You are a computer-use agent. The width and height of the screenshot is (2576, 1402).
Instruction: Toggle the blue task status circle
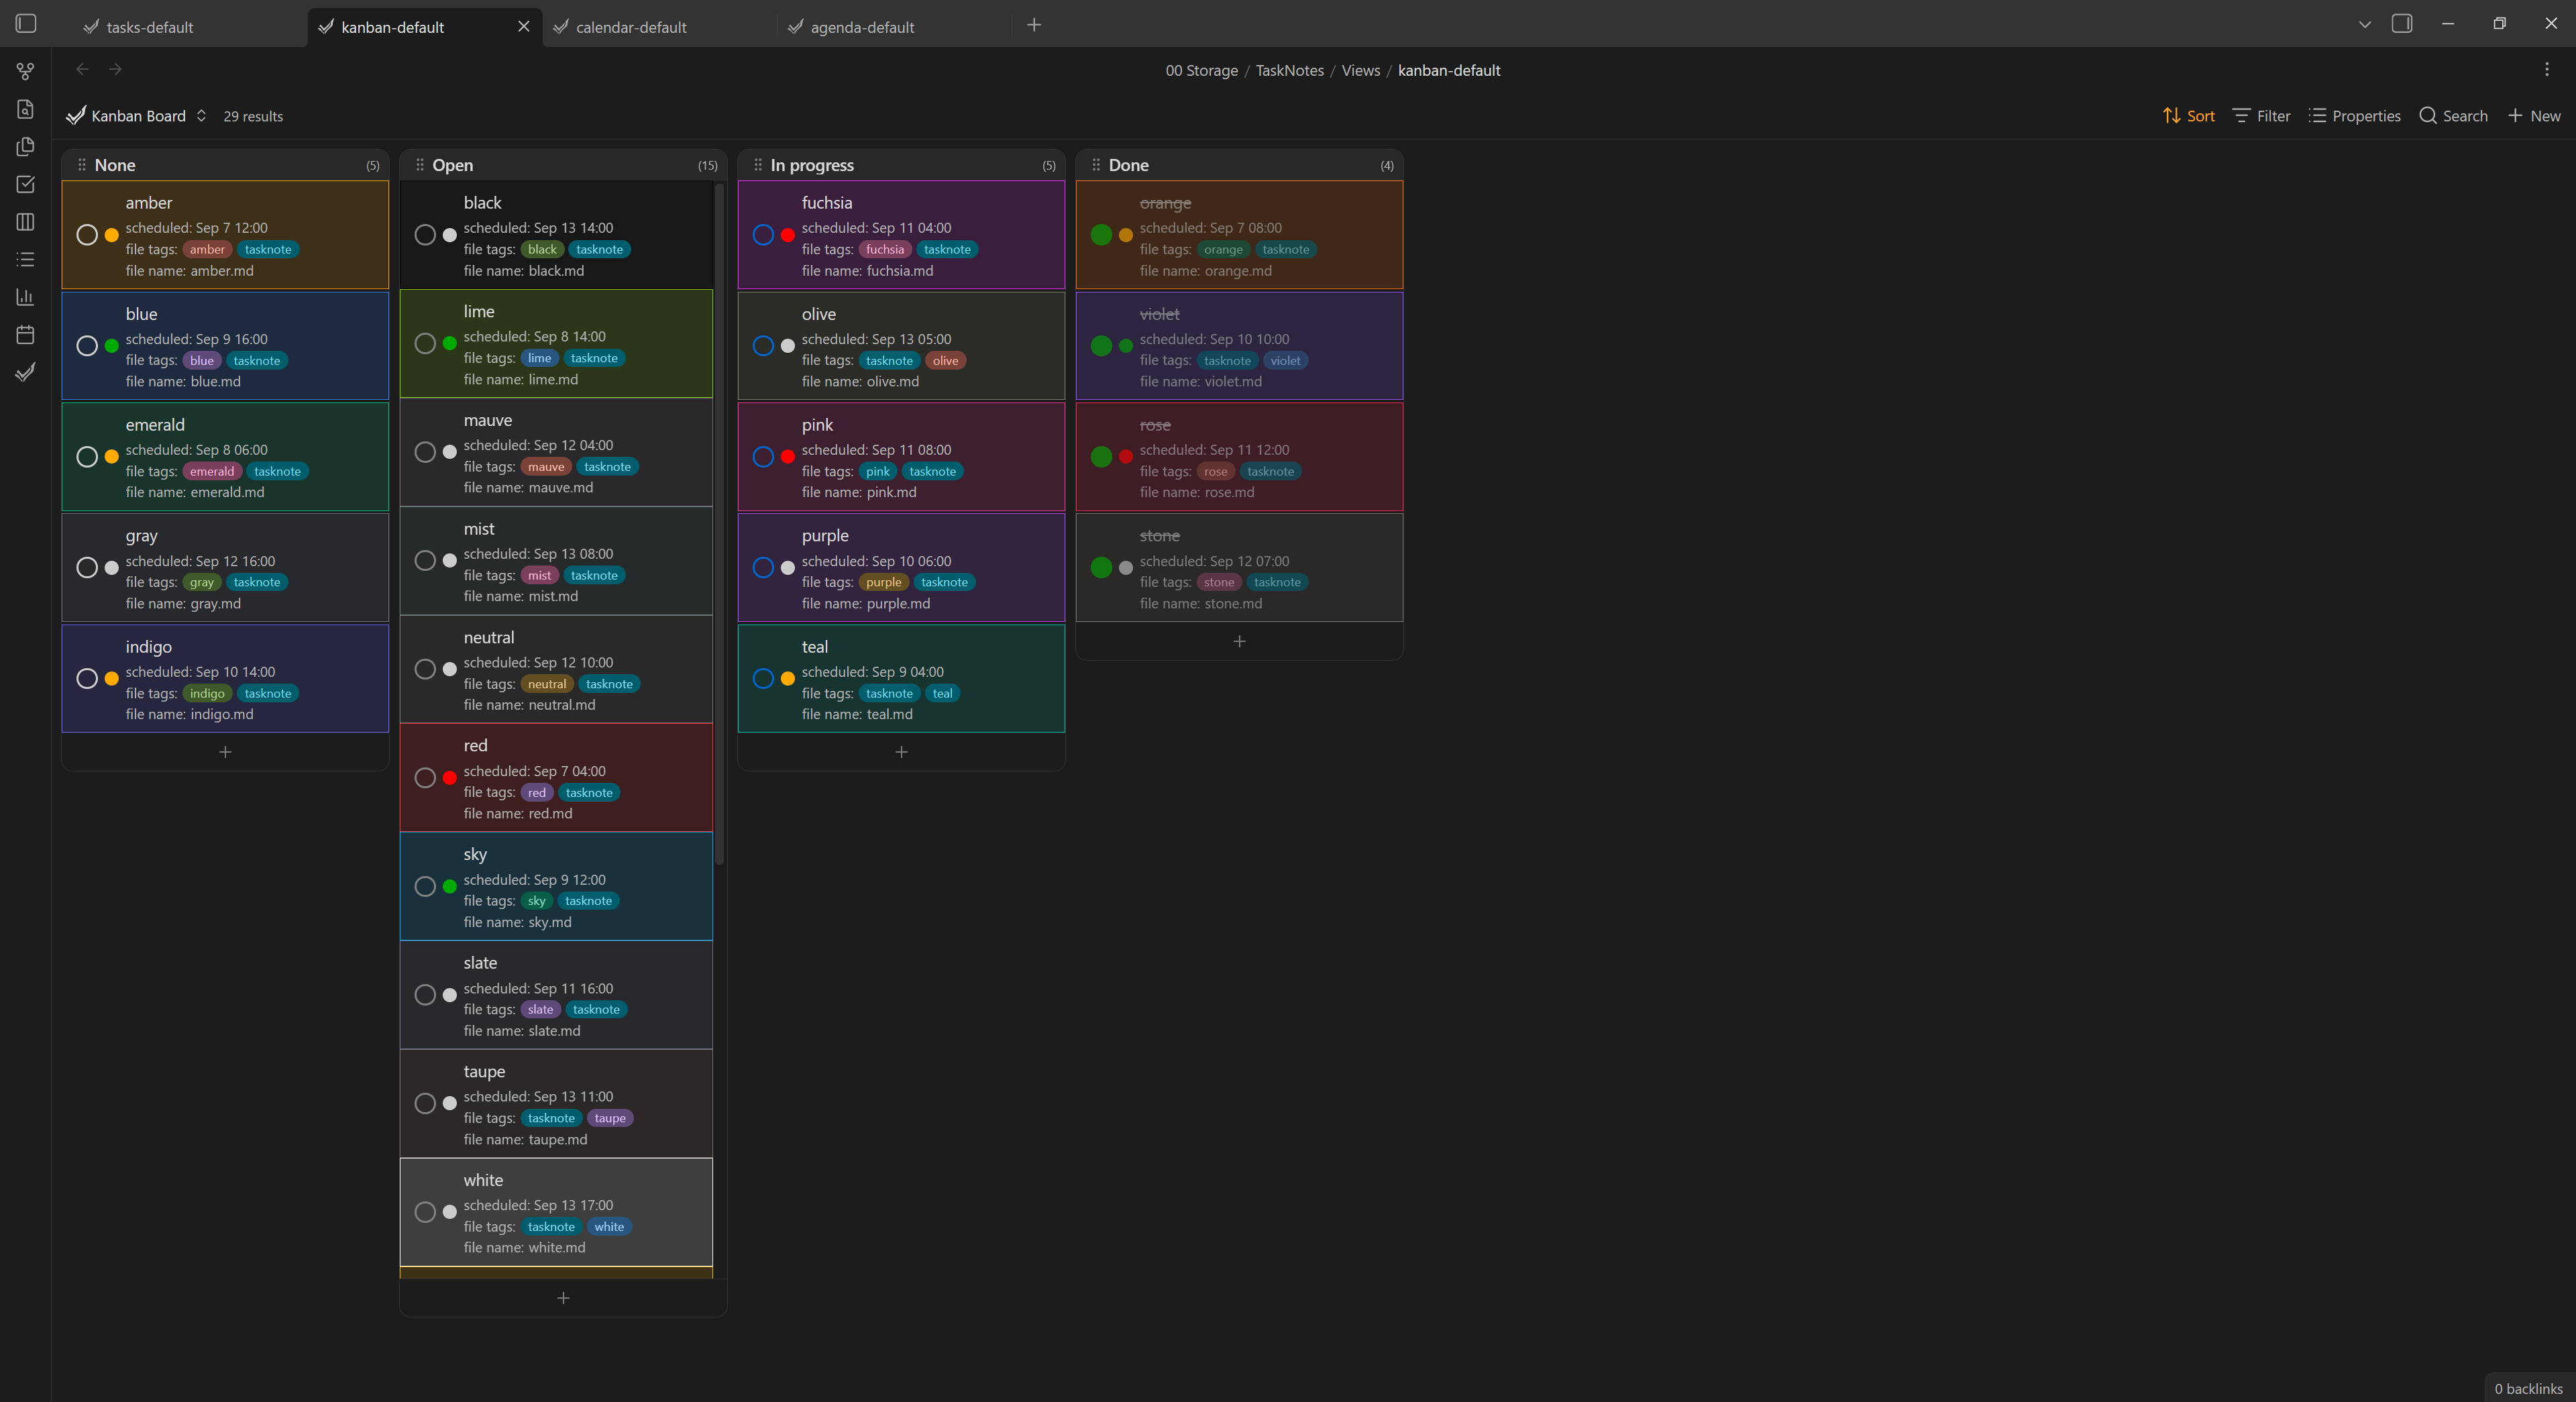pyautogui.click(x=87, y=346)
